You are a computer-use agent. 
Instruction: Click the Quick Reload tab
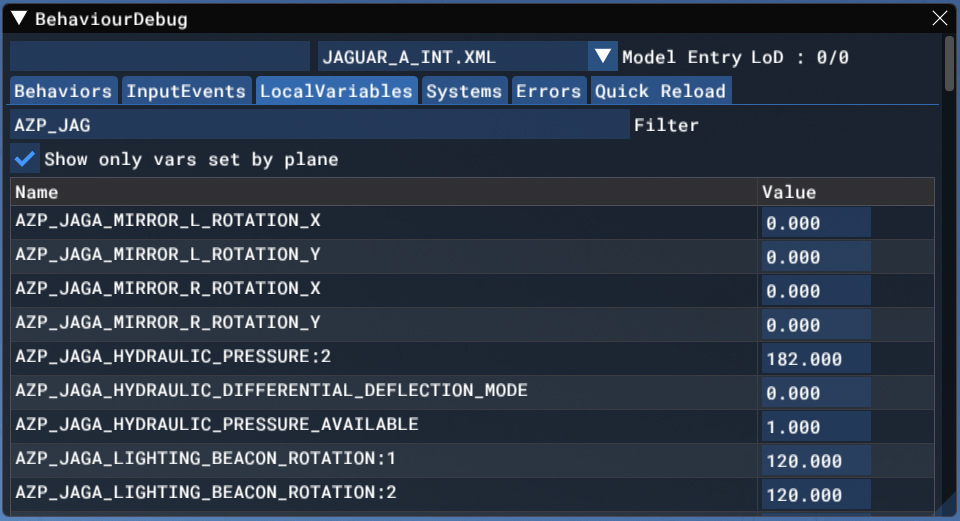click(660, 91)
